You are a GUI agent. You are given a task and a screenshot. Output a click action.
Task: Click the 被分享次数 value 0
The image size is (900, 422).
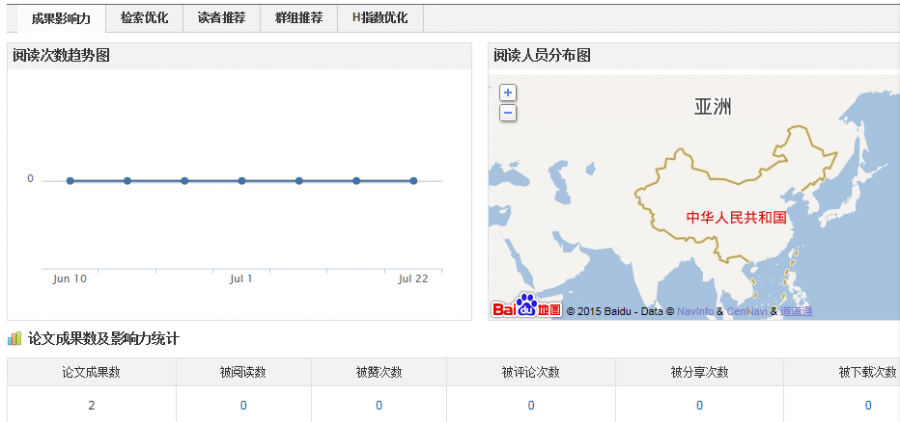click(699, 406)
